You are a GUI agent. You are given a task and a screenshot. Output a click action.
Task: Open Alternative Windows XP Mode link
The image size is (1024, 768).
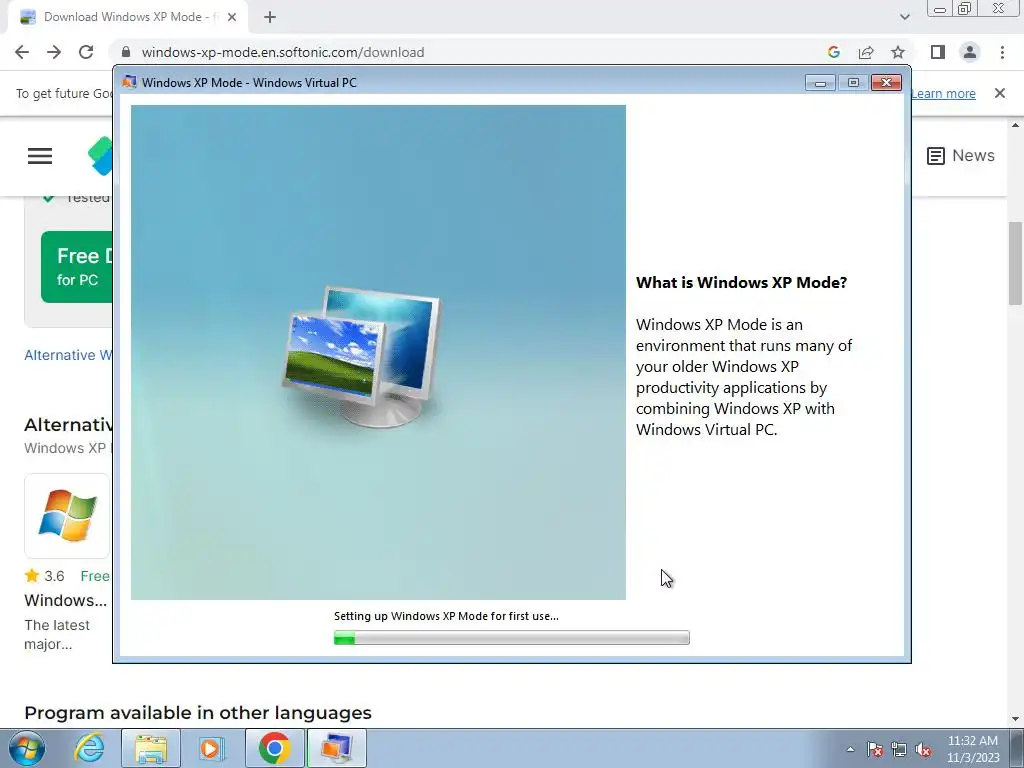point(69,355)
